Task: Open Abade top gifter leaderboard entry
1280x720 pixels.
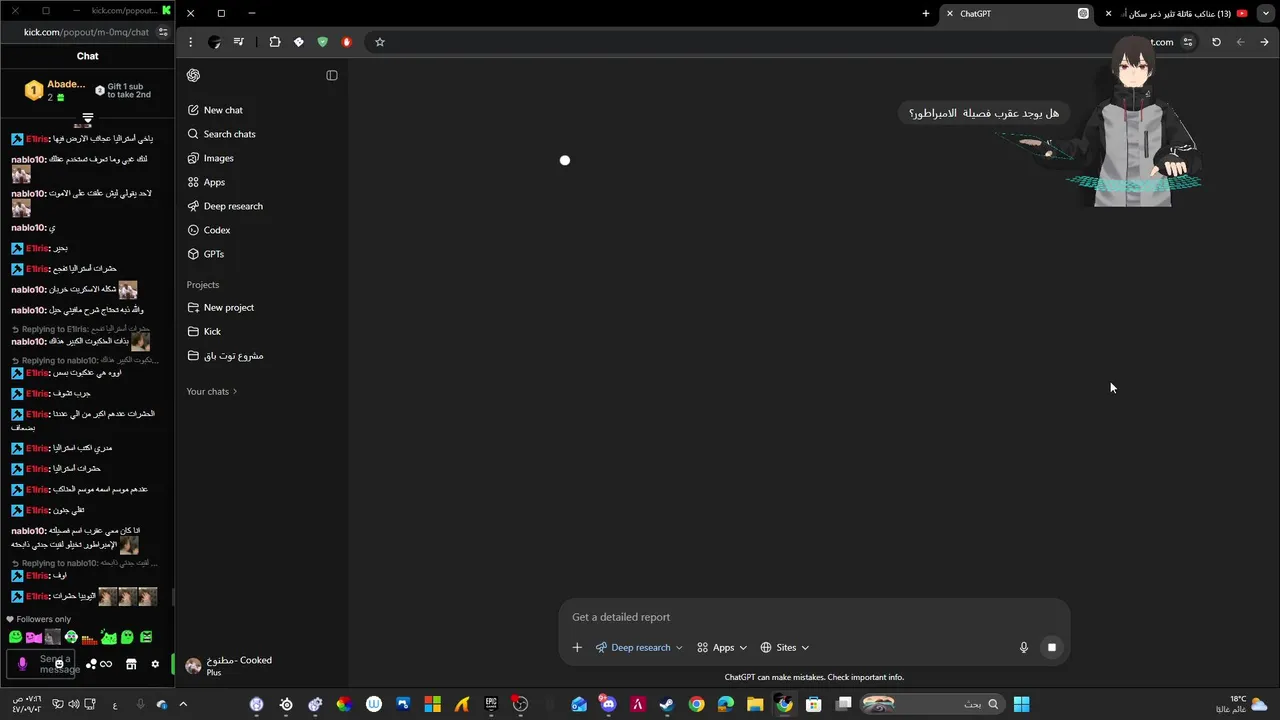Action: pos(55,90)
